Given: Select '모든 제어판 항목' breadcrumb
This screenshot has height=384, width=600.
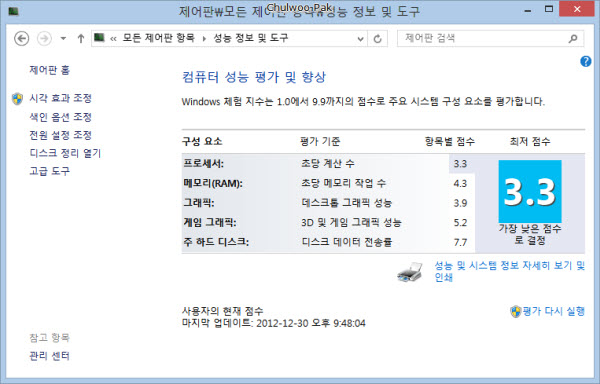Looking at the screenshot, I should [158, 38].
